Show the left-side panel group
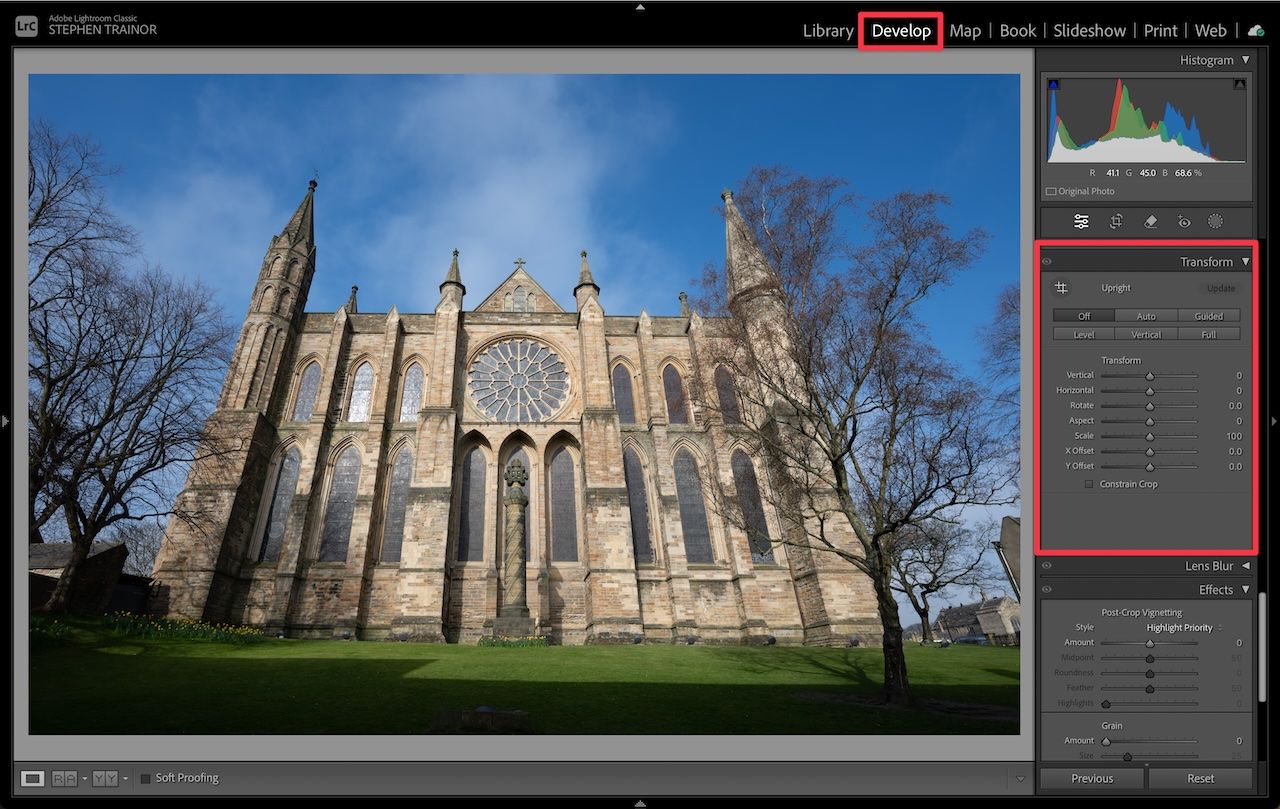The height and width of the screenshot is (809, 1280). [x=5, y=421]
